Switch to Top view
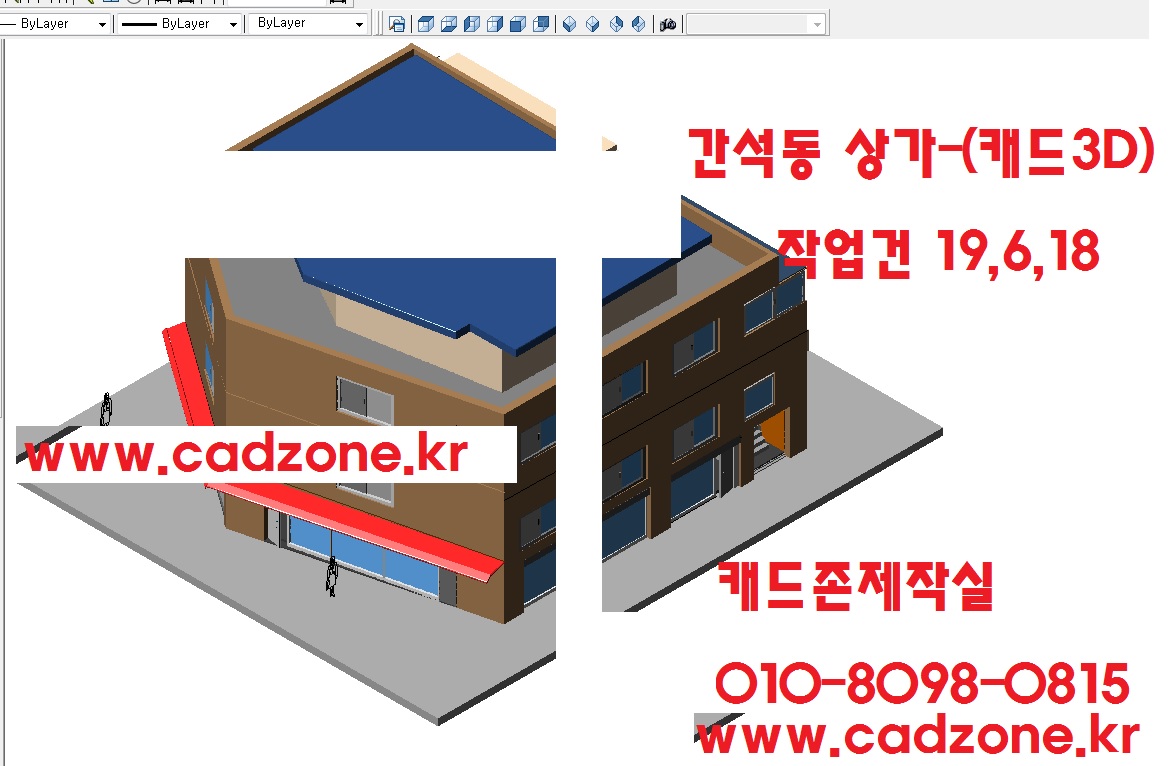Screen dimensions: 1174x766 point(425,24)
